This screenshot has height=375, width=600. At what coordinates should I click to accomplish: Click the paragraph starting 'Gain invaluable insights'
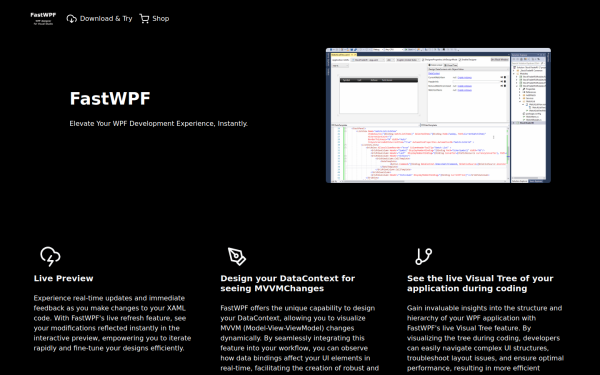tap(485, 338)
